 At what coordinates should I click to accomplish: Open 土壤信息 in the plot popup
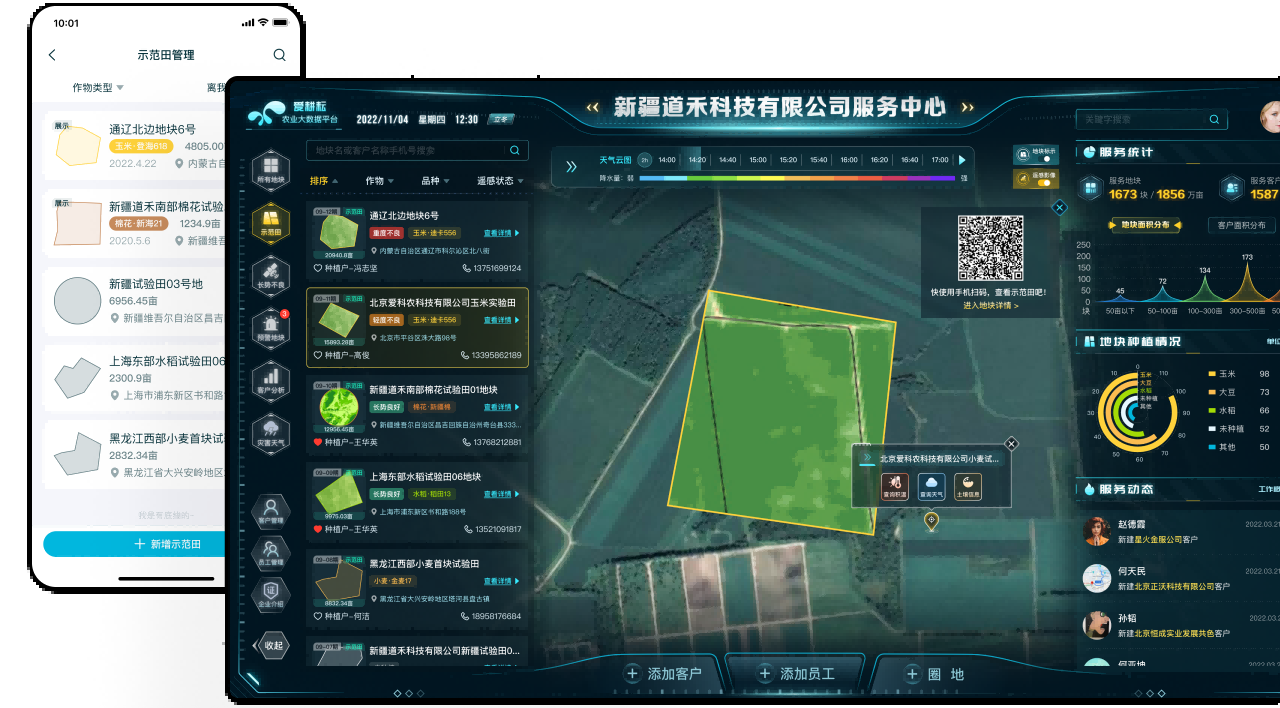(966, 486)
